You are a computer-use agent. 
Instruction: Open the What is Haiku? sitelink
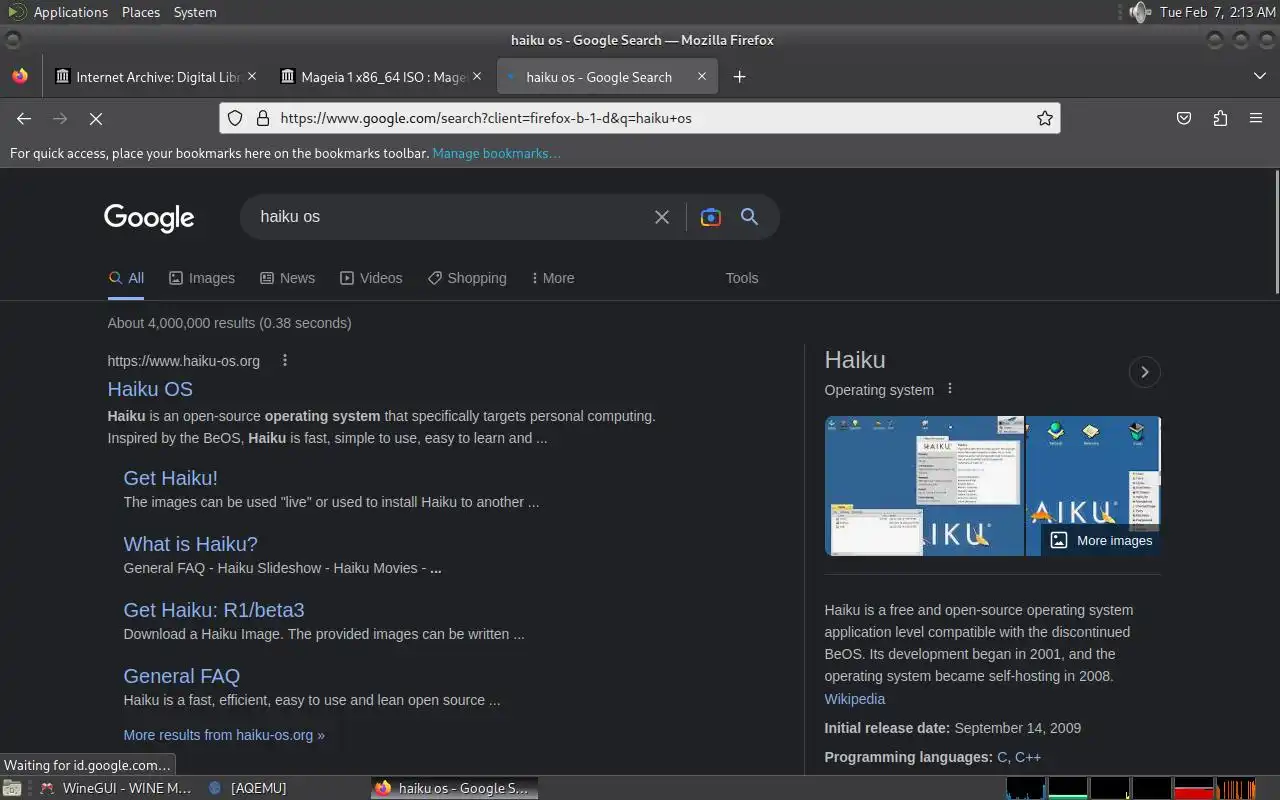click(190, 544)
